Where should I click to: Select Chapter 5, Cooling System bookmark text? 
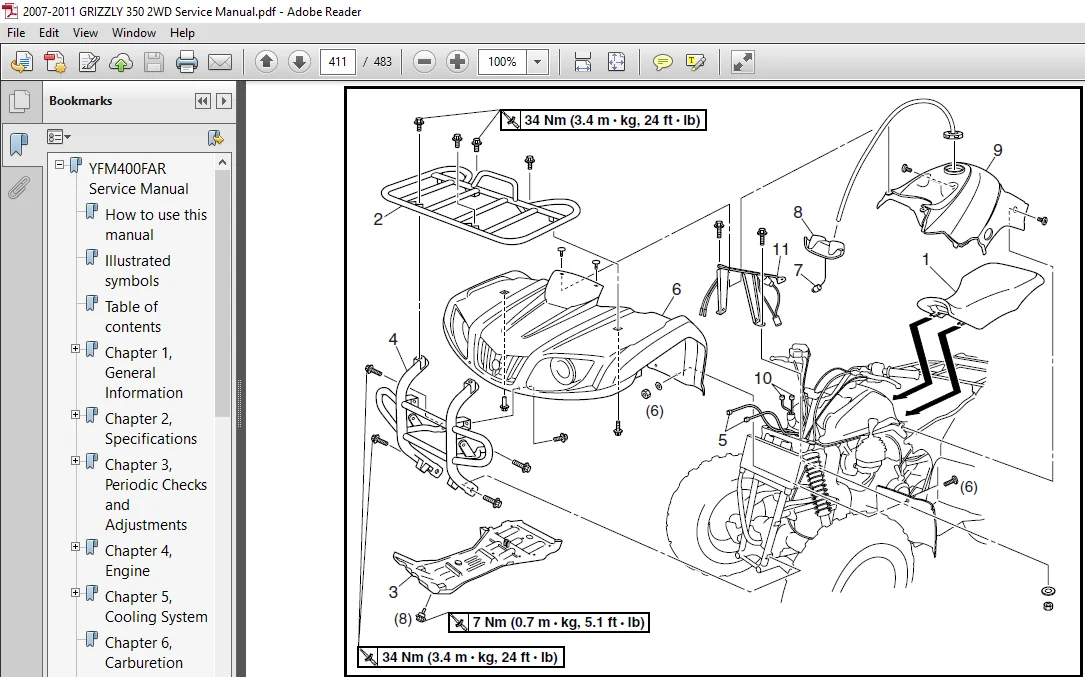[x=156, y=606]
